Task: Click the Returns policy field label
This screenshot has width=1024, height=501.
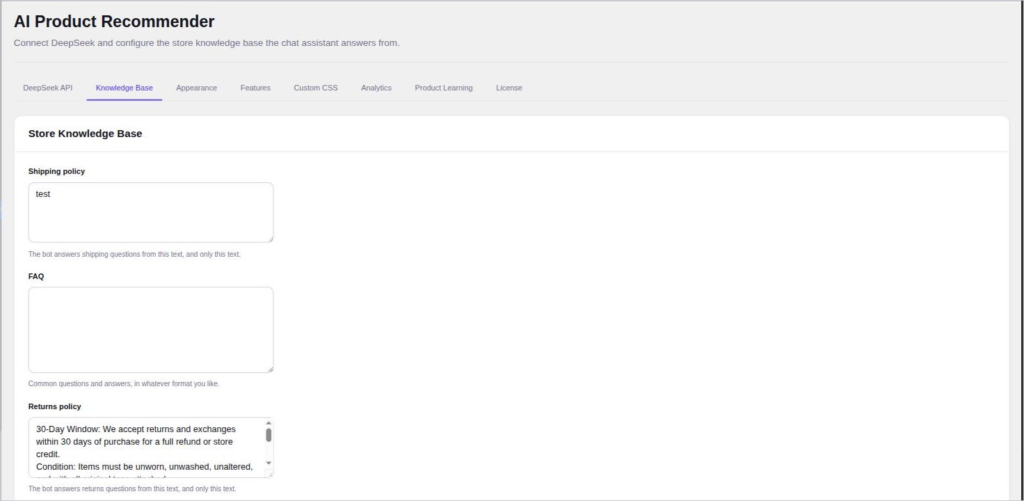Action: [x=54, y=406]
